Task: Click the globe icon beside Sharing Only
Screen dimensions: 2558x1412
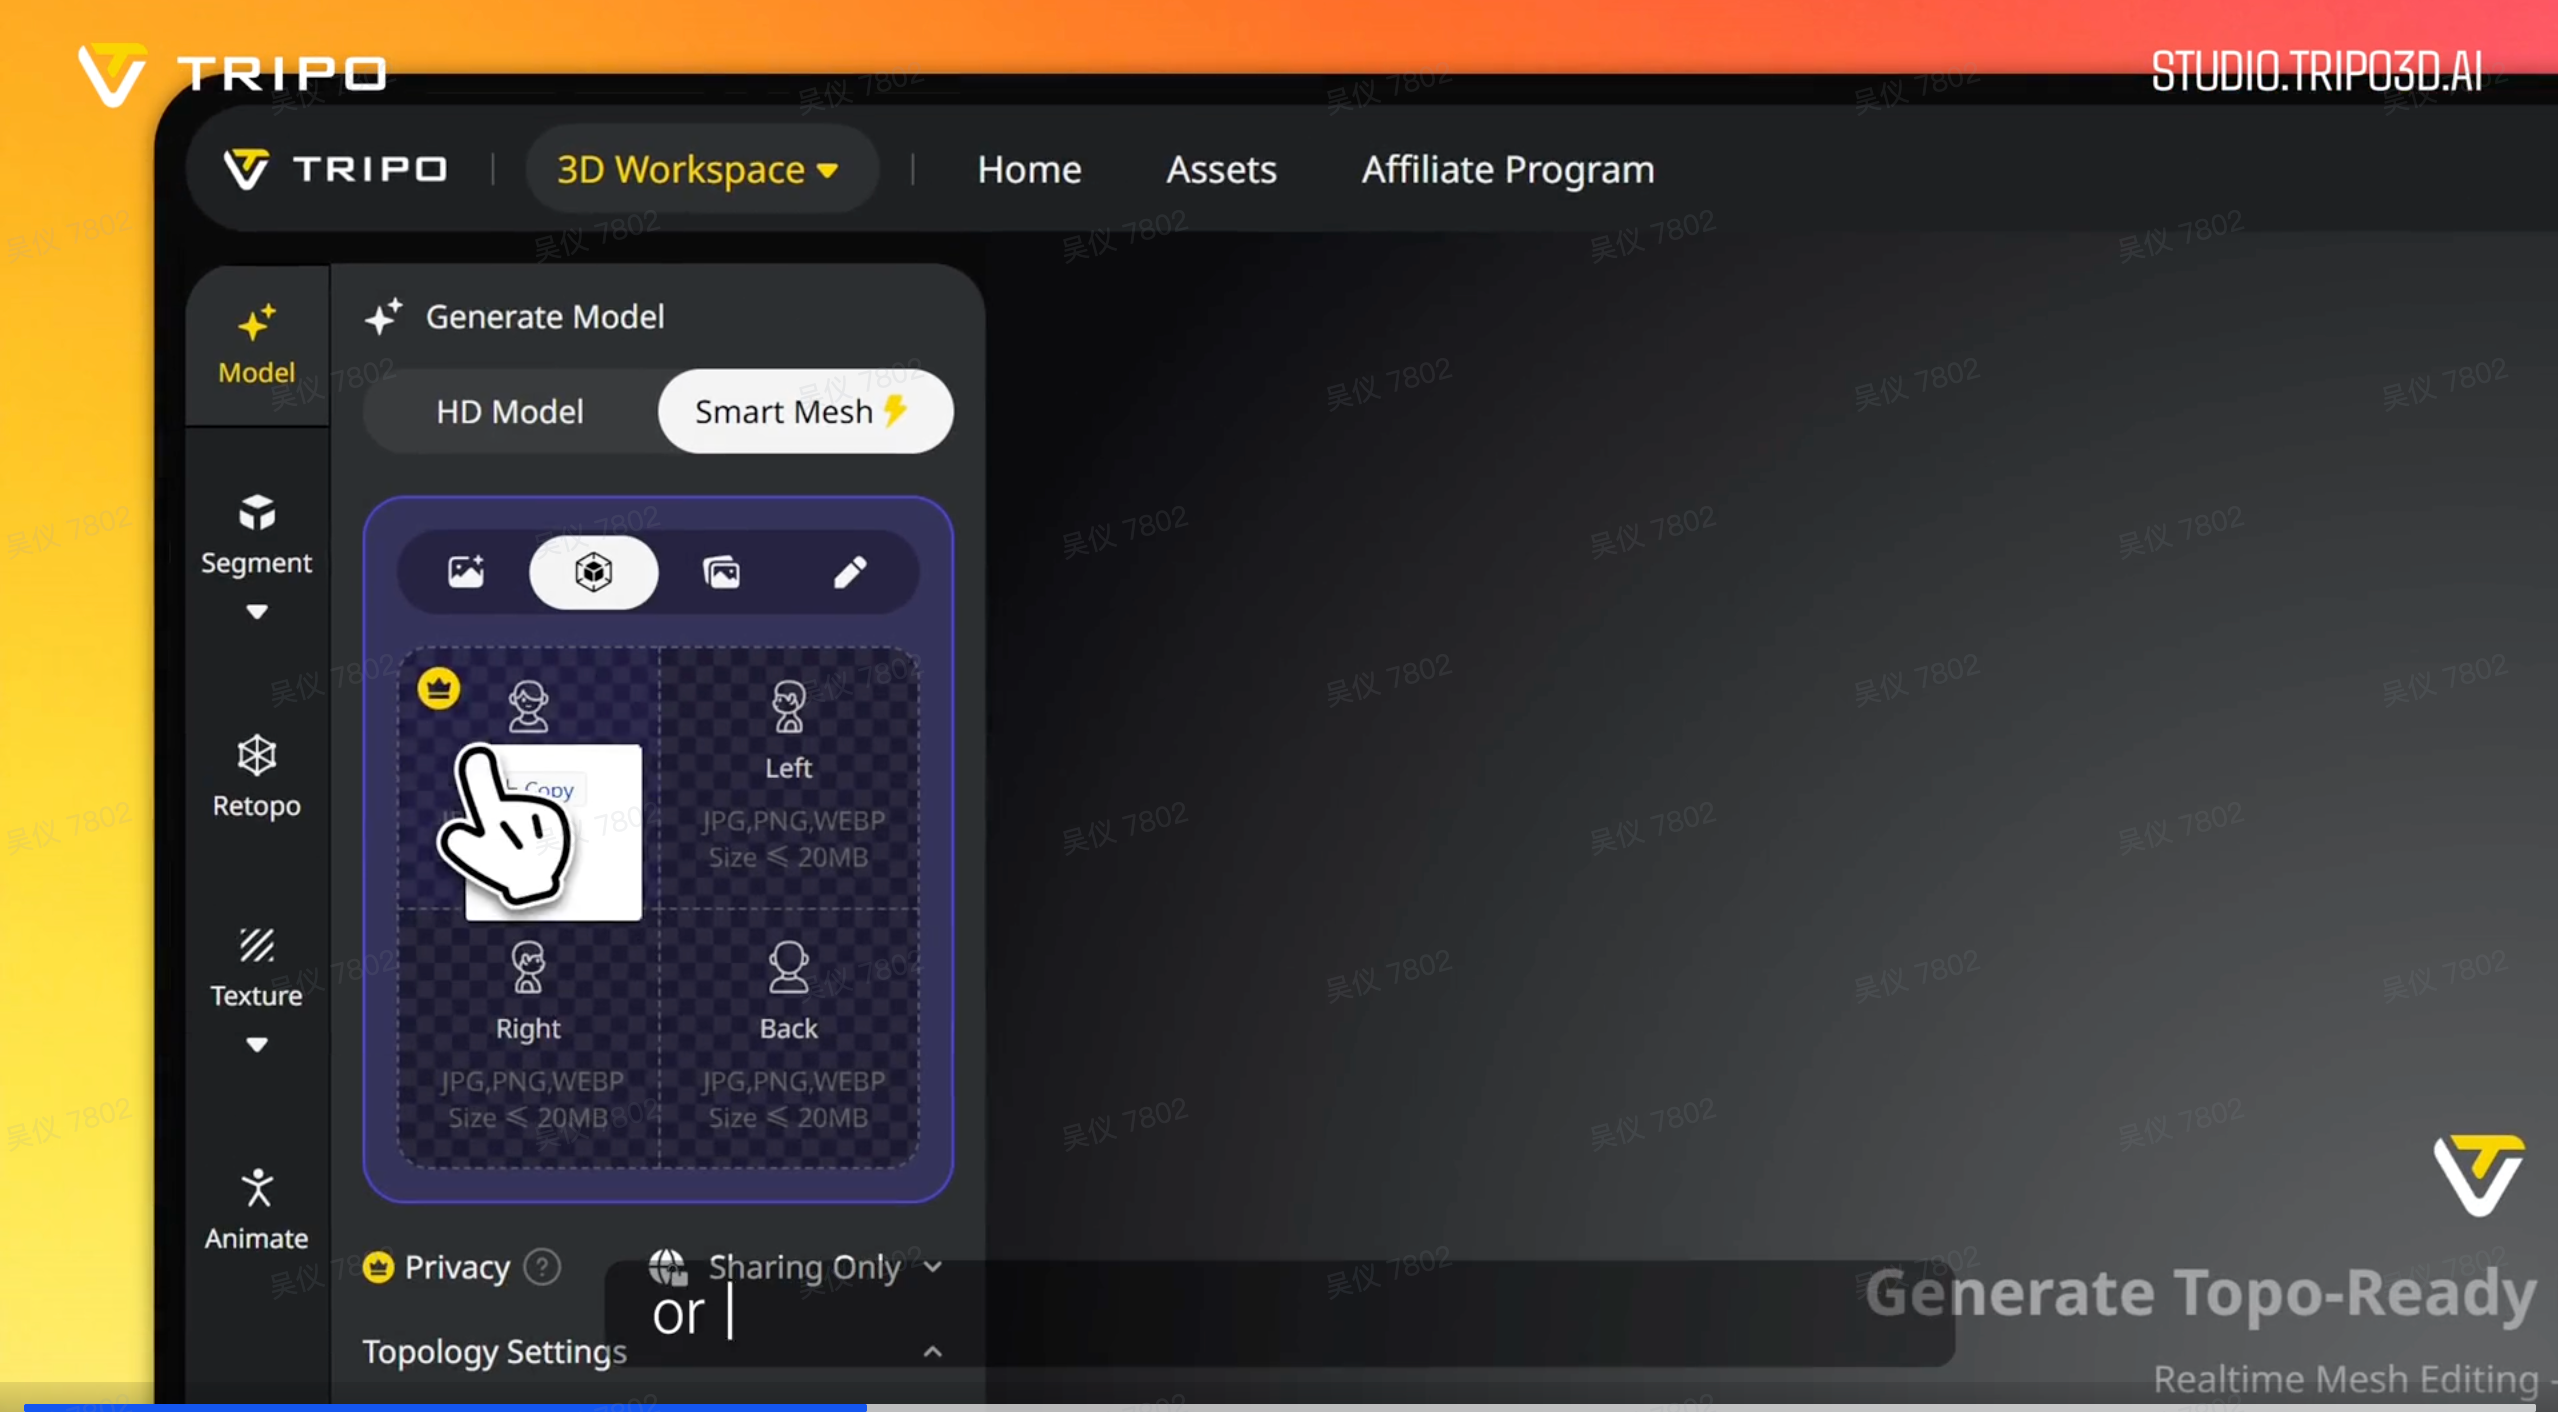Action: 667,1266
